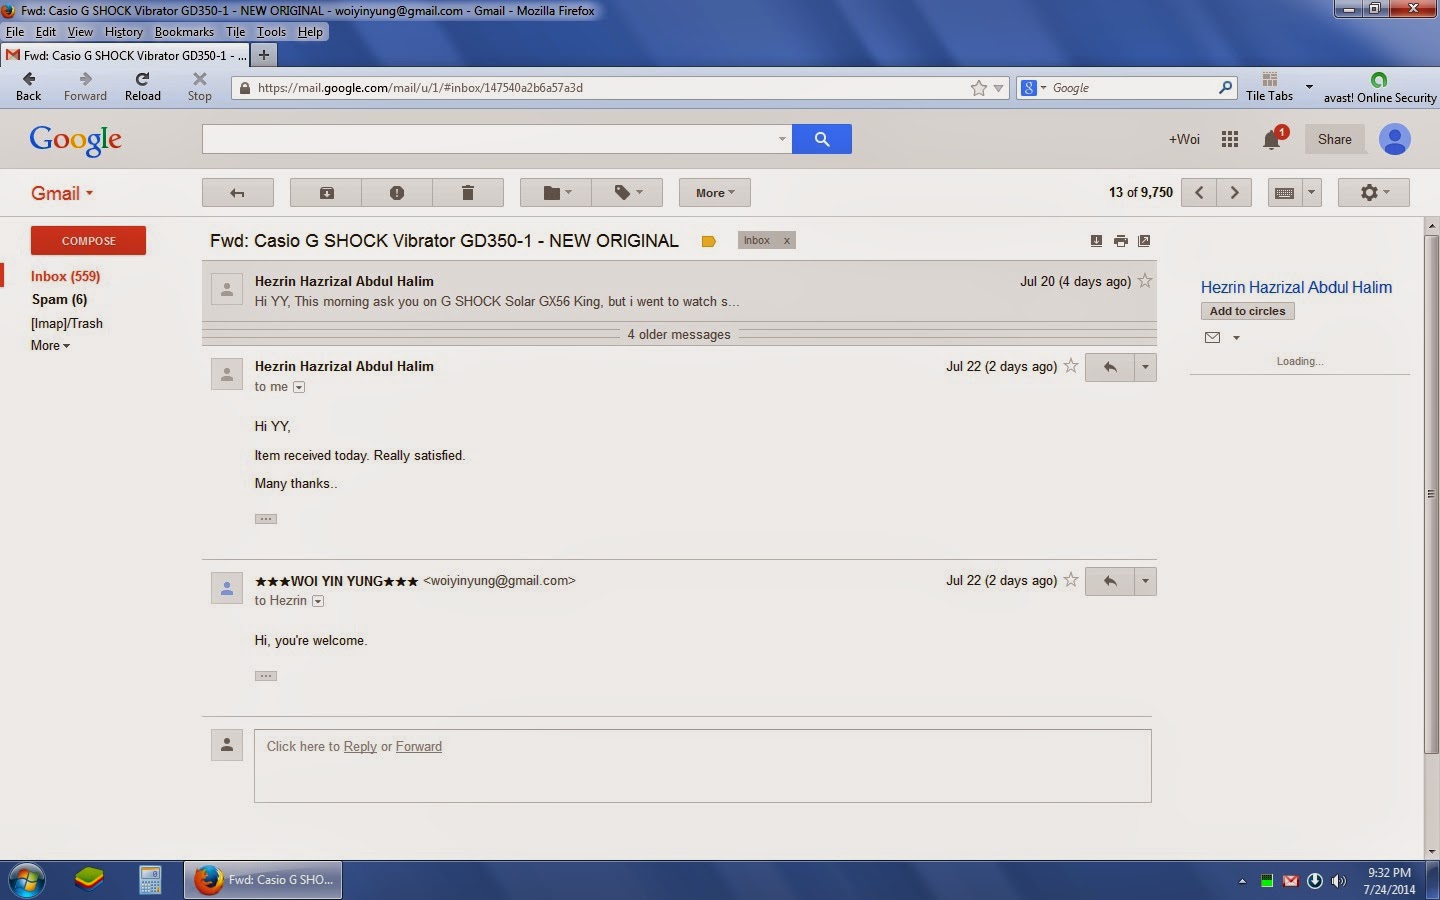The image size is (1440, 900).
Task: Open [Imap]/Trash label
Action: (67, 323)
